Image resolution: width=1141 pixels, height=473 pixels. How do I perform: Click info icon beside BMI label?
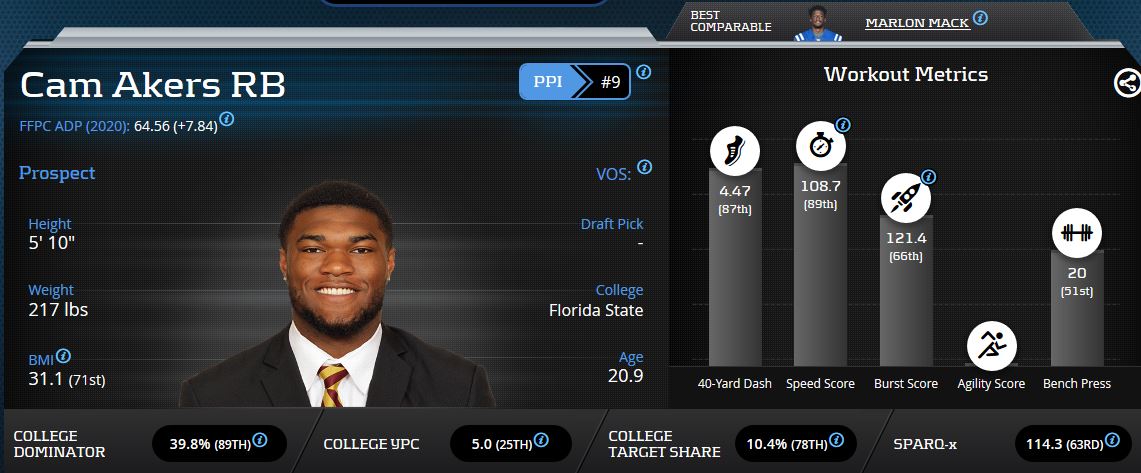63,356
